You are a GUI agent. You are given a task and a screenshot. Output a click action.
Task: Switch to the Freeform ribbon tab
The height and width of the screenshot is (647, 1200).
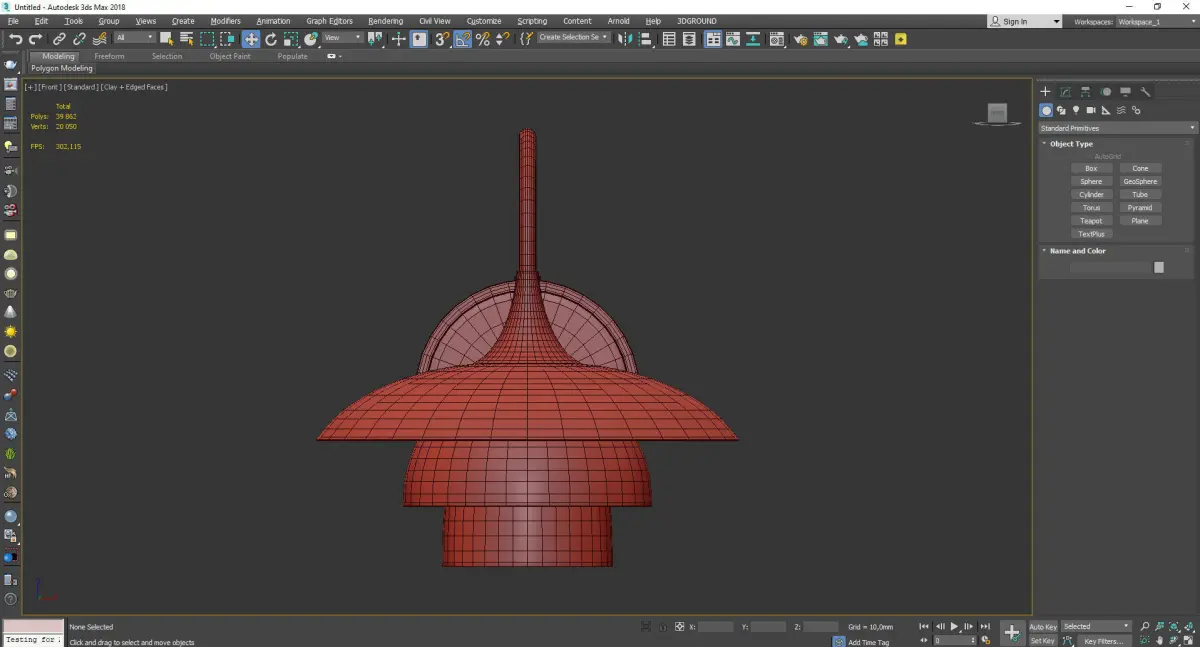[109, 56]
